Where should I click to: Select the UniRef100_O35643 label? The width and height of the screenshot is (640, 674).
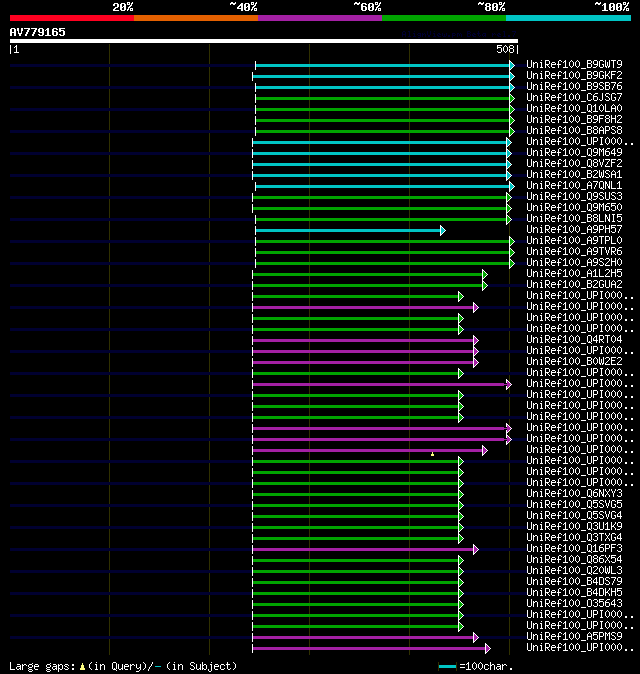pyautogui.click(x=574, y=604)
